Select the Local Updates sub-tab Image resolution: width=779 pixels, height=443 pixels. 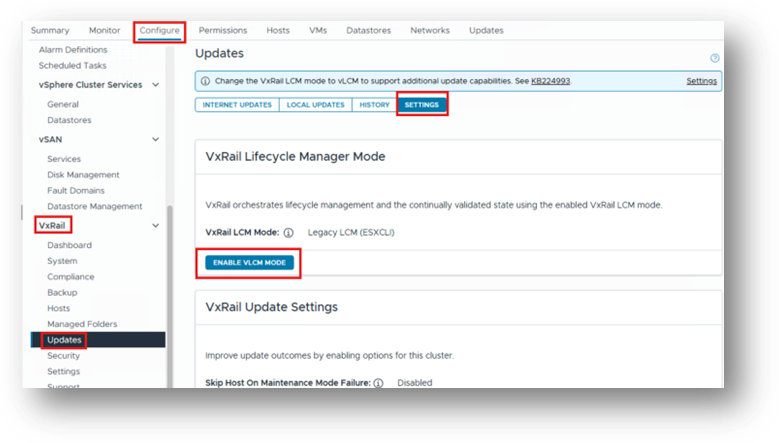315,105
